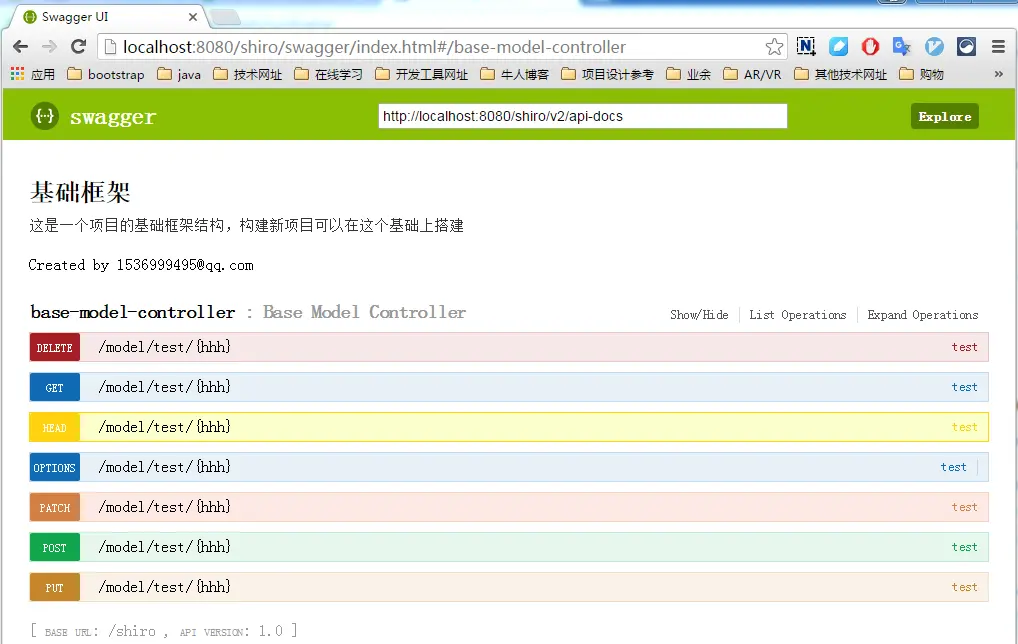The height and width of the screenshot is (644, 1018).
Task: Open the 项目设计参考 bookmarks folder
Action: click(608, 74)
